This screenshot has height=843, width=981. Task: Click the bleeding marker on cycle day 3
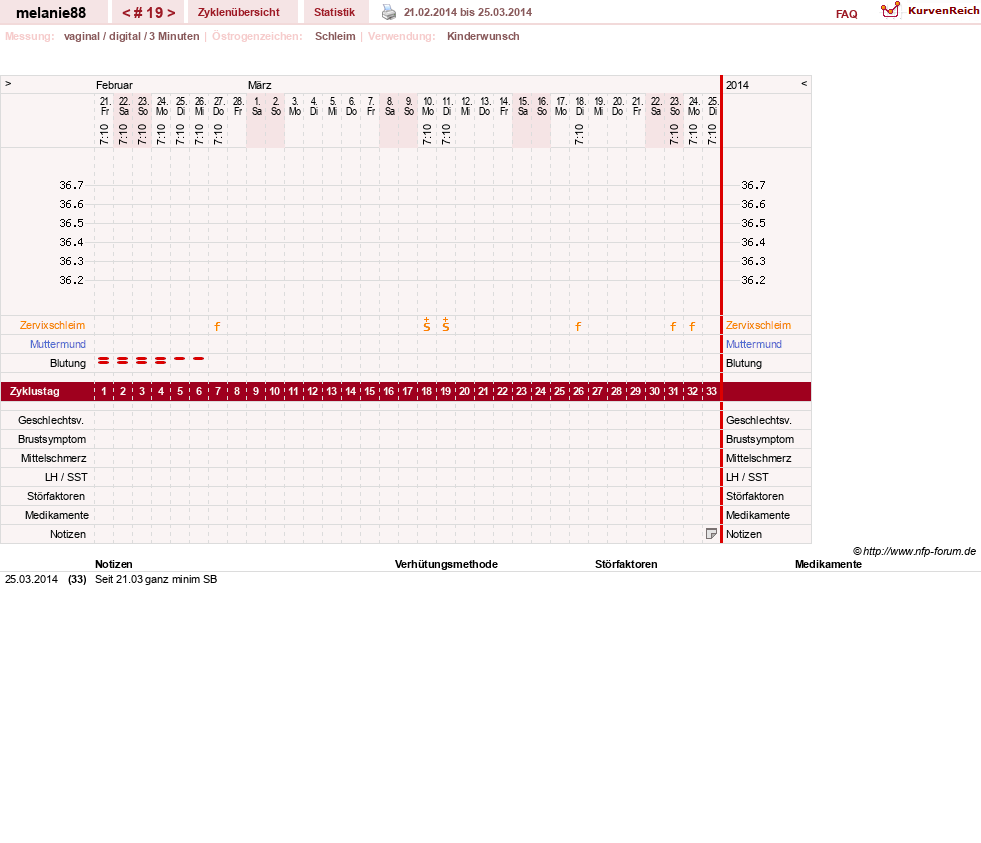141,360
